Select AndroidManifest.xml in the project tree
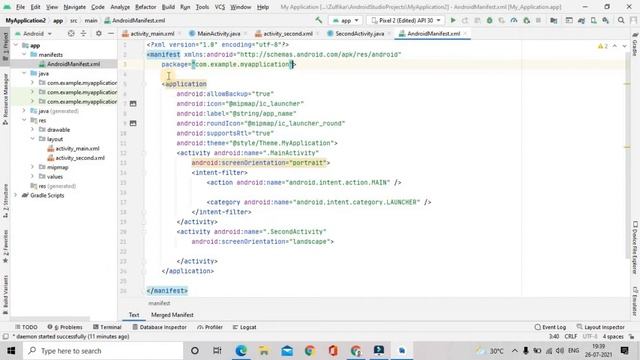The height and width of the screenshot is (360, 640). (73, 64)
